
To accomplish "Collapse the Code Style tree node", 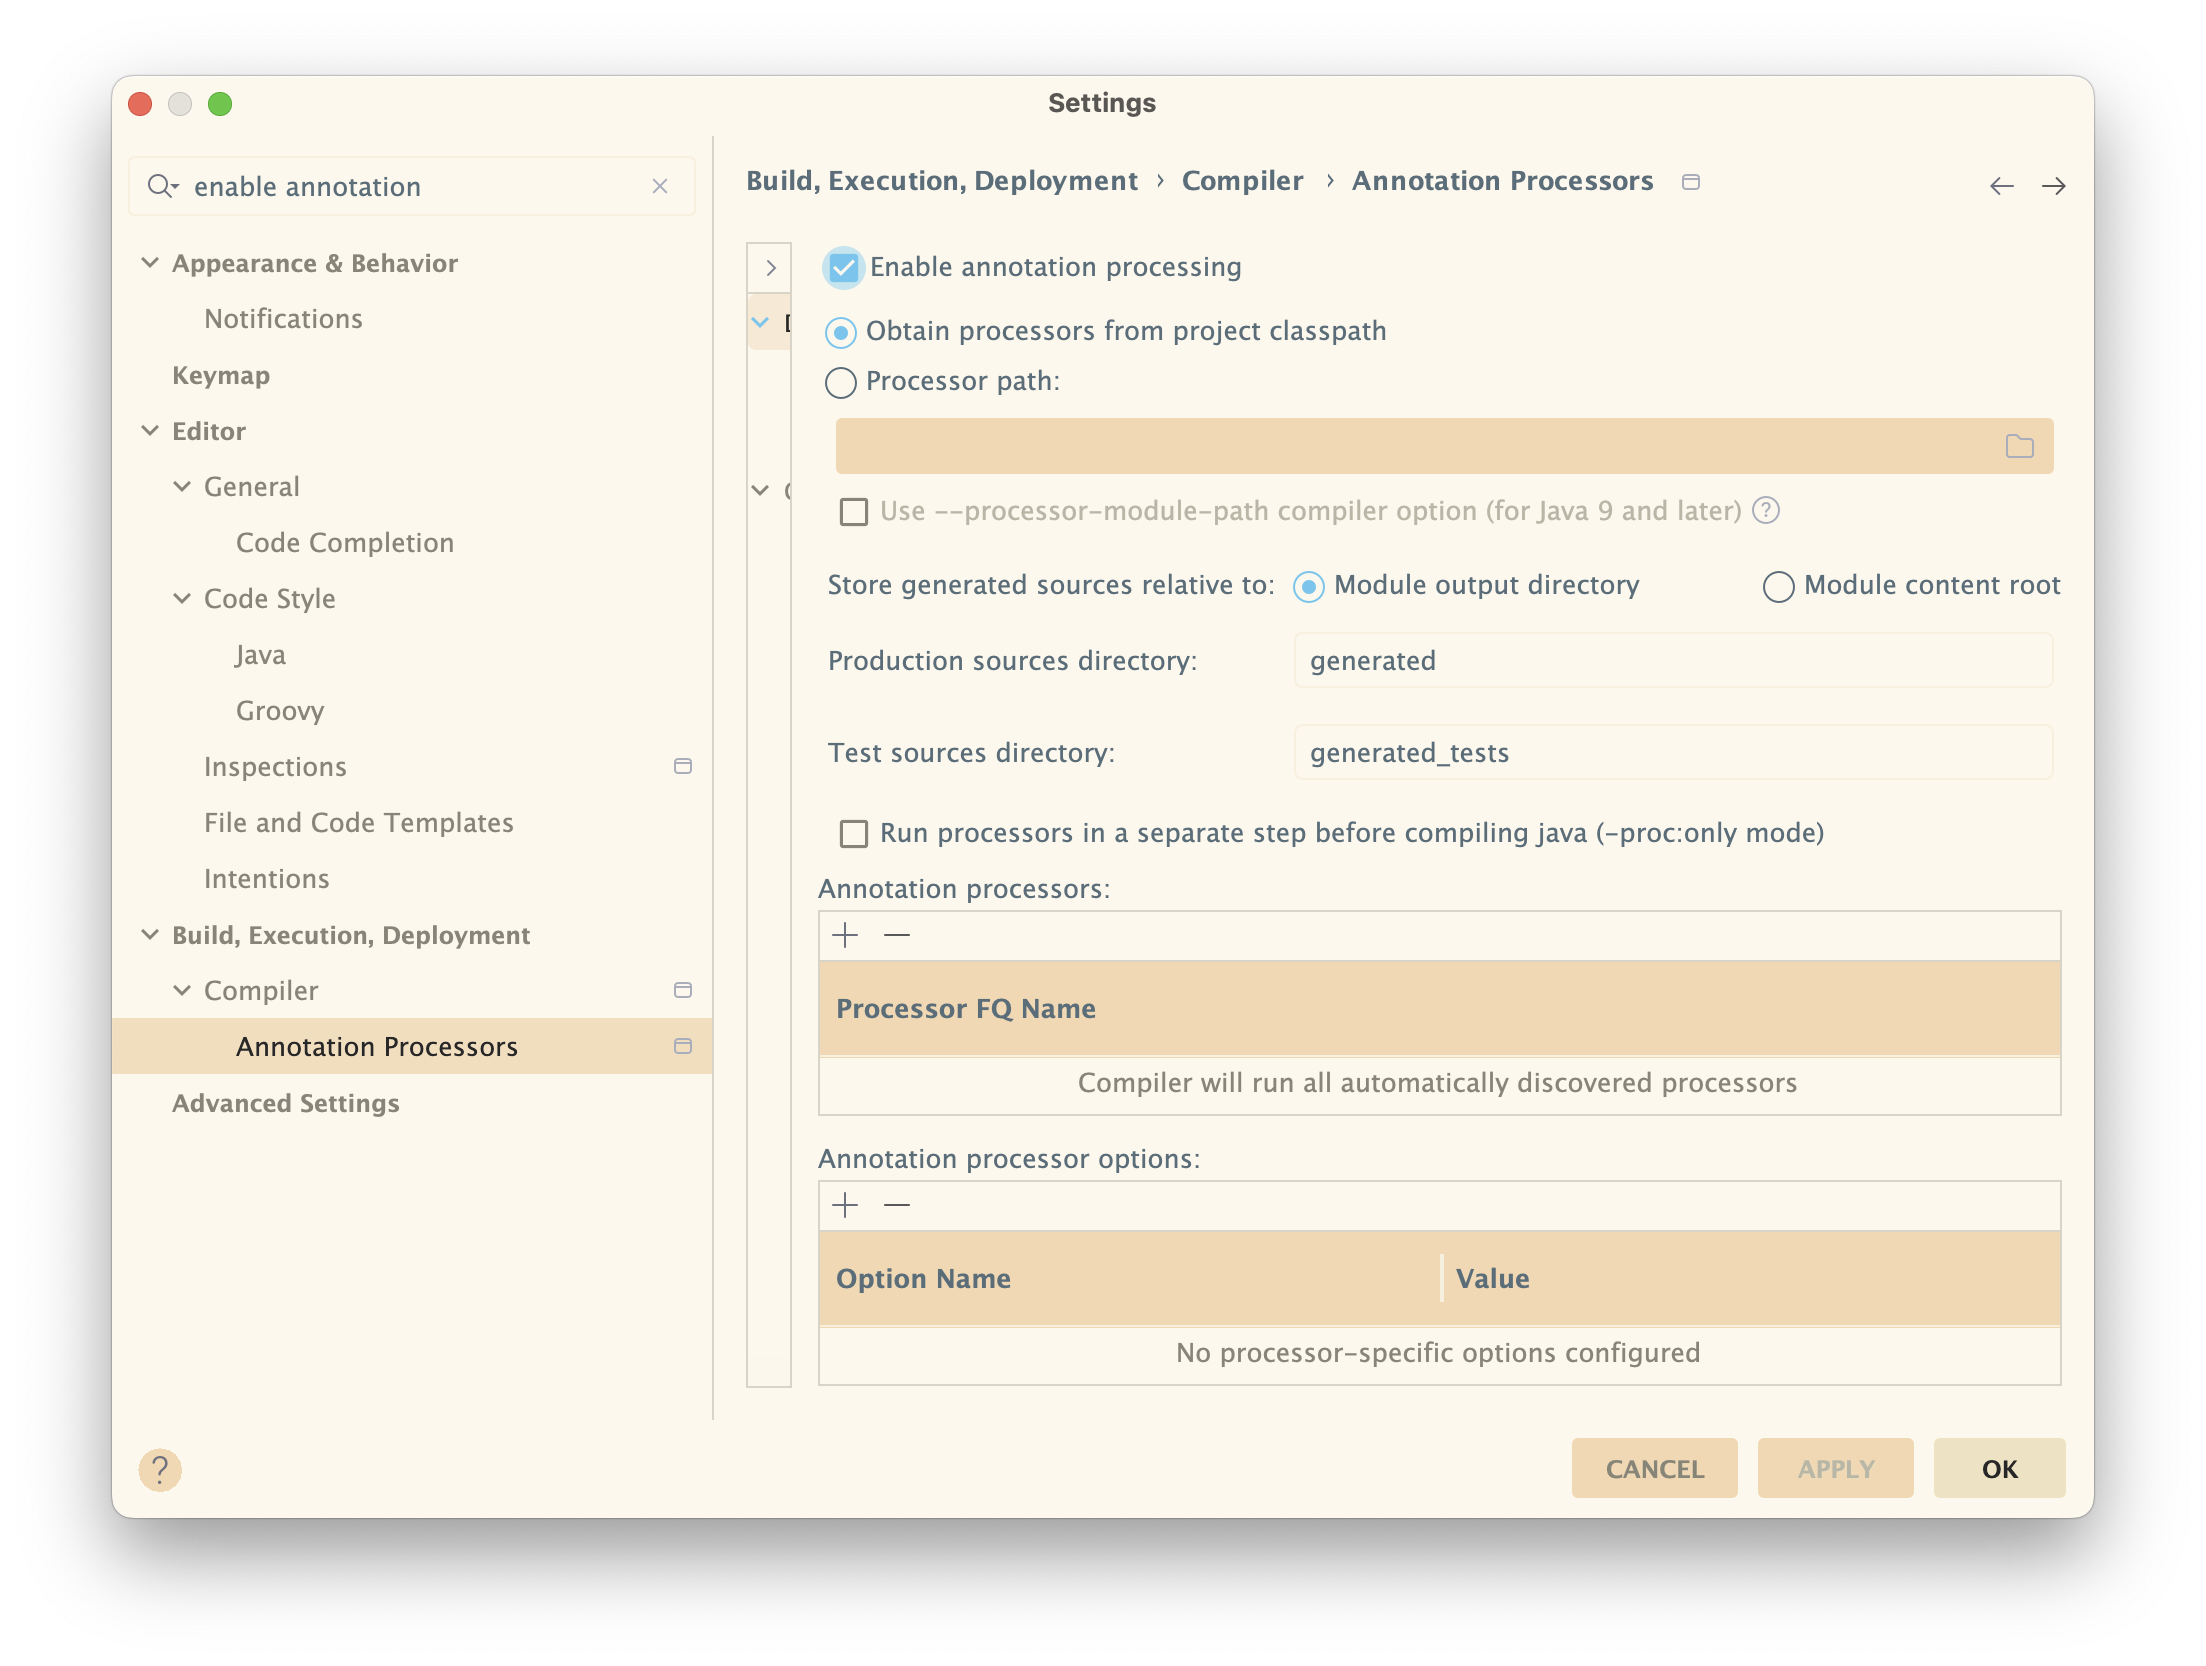I will pyautogui.click(x=182, y=598).
